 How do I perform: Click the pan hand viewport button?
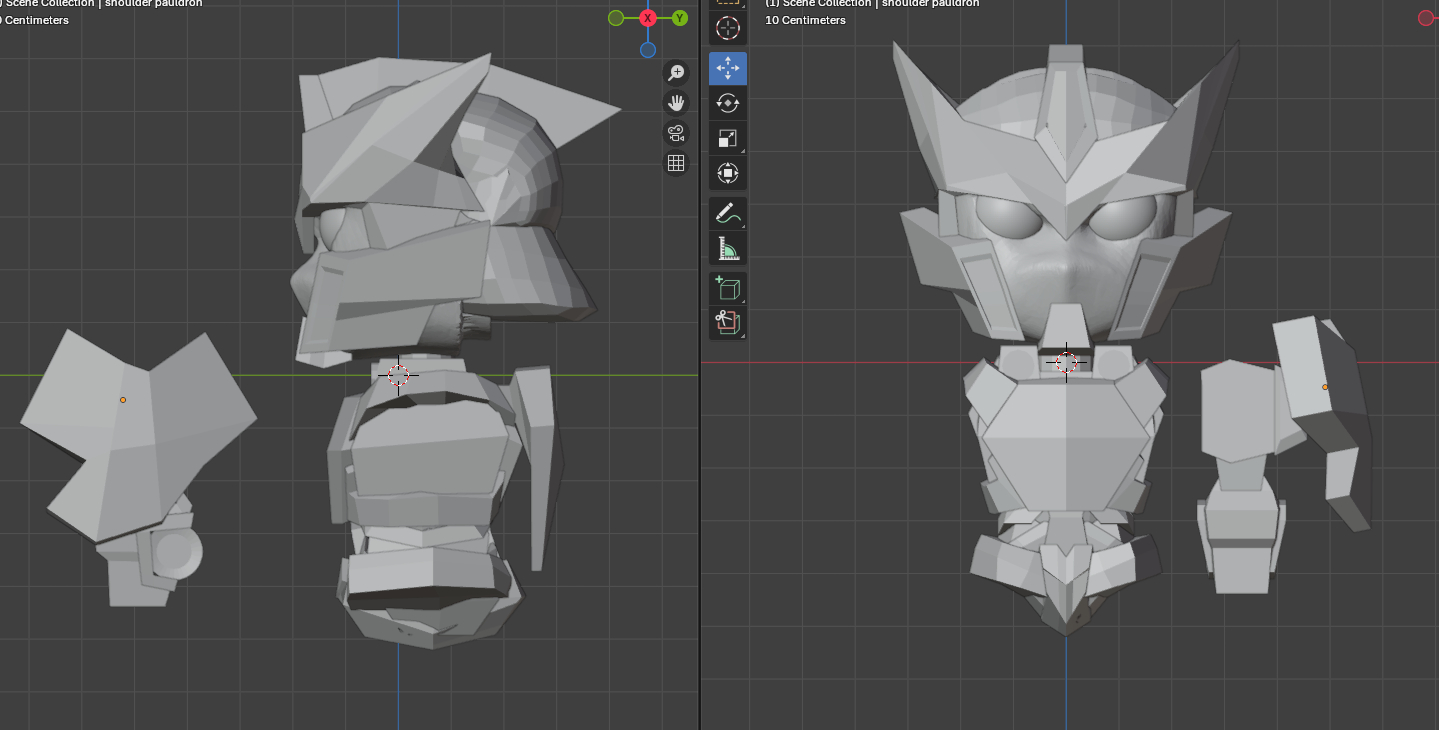(676, 103)
